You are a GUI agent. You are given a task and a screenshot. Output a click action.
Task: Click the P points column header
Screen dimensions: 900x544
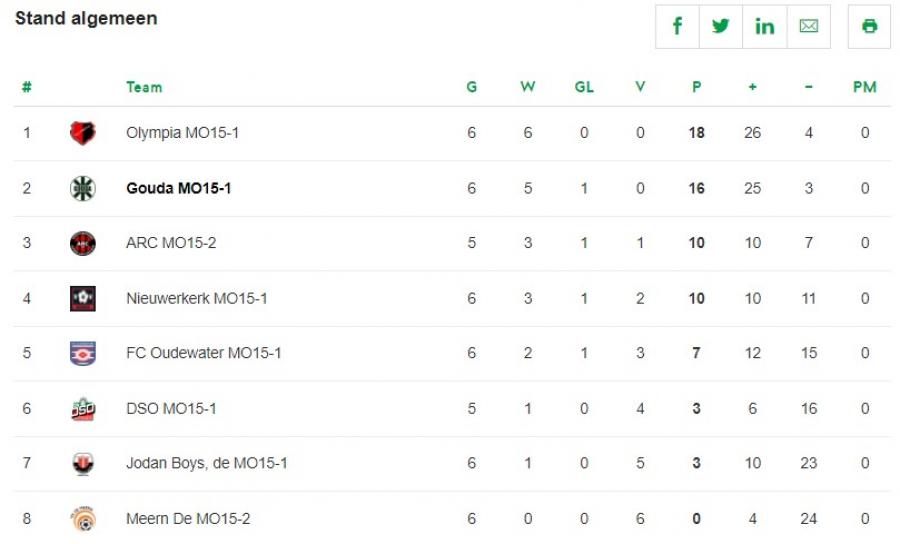(x=696, y=87)
